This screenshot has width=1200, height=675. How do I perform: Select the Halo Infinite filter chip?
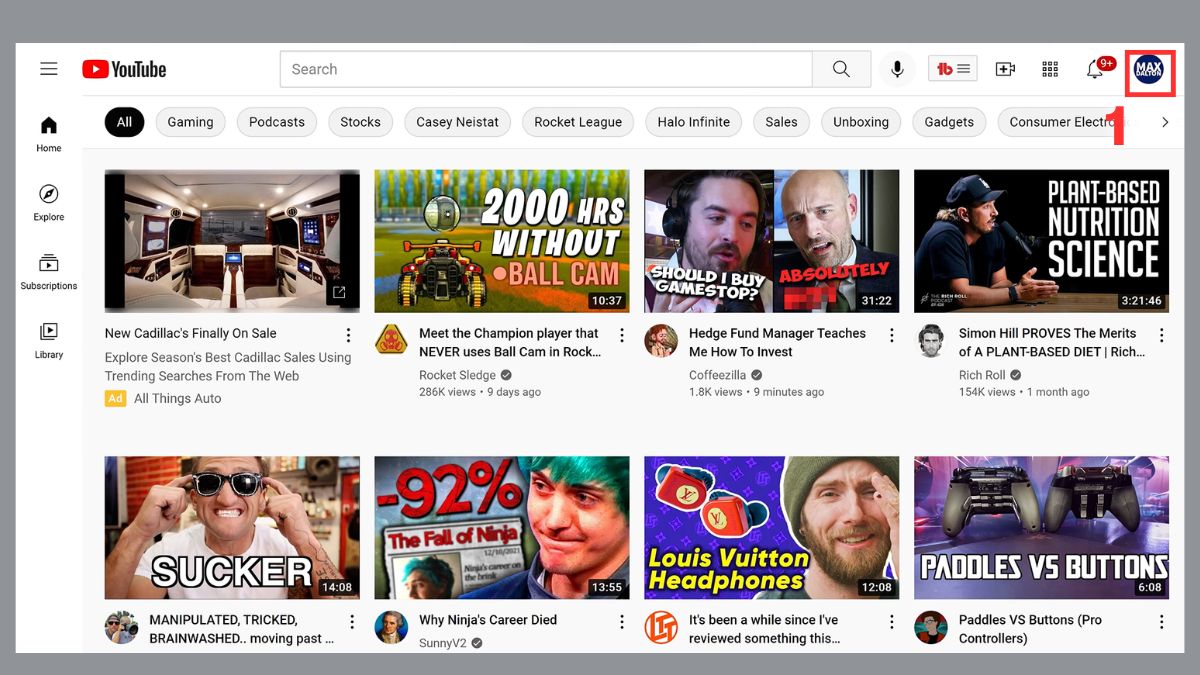click(x=694, y=122)
